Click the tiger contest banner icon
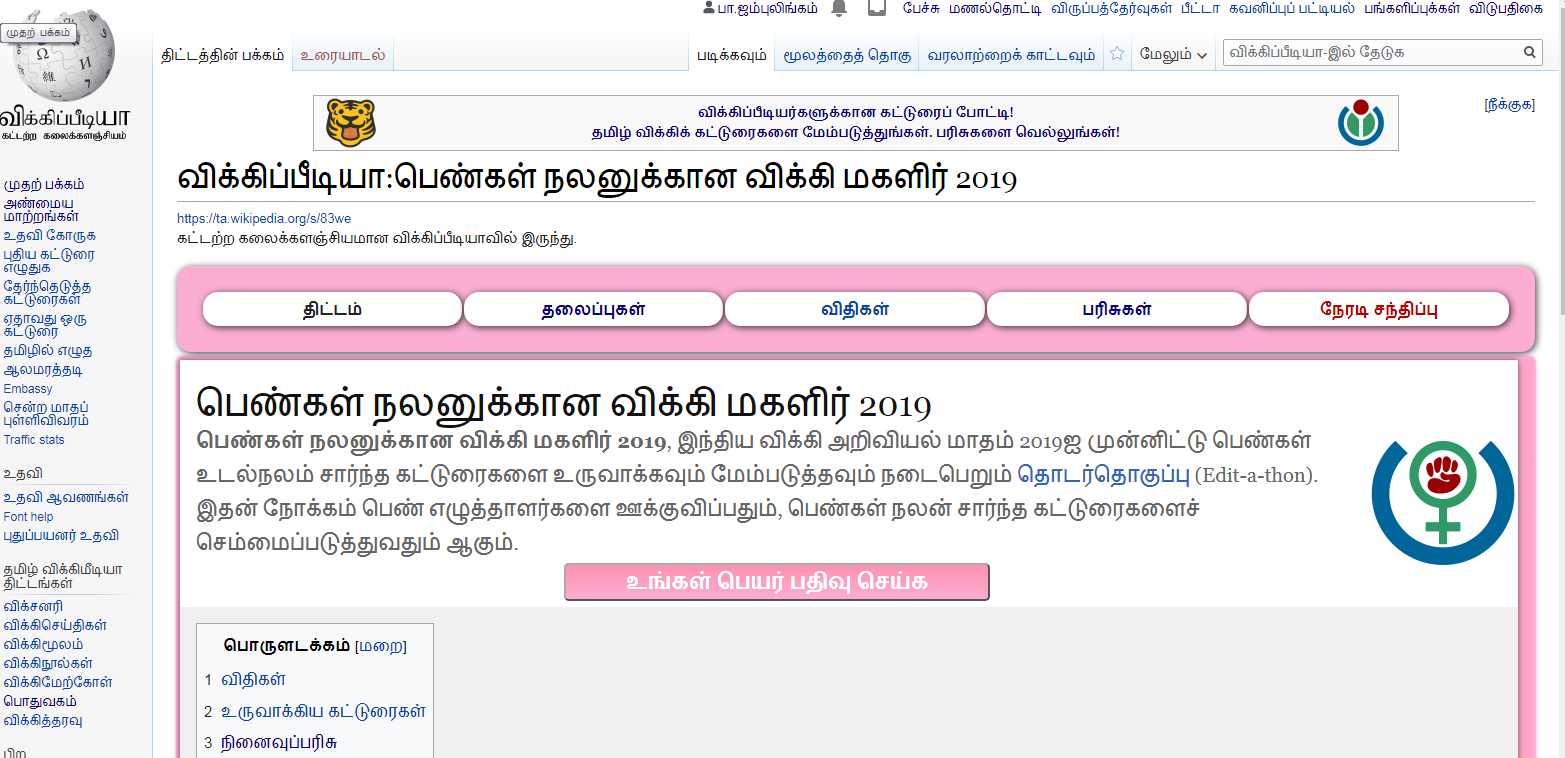Viewport: 1565px width, 758px height. tap(351, 123)
